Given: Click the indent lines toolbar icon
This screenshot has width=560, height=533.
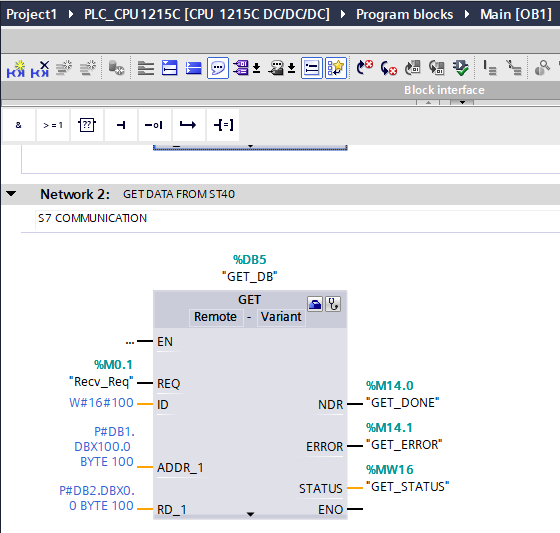Looking at the screenshot, I should click(x=490, y=68).
